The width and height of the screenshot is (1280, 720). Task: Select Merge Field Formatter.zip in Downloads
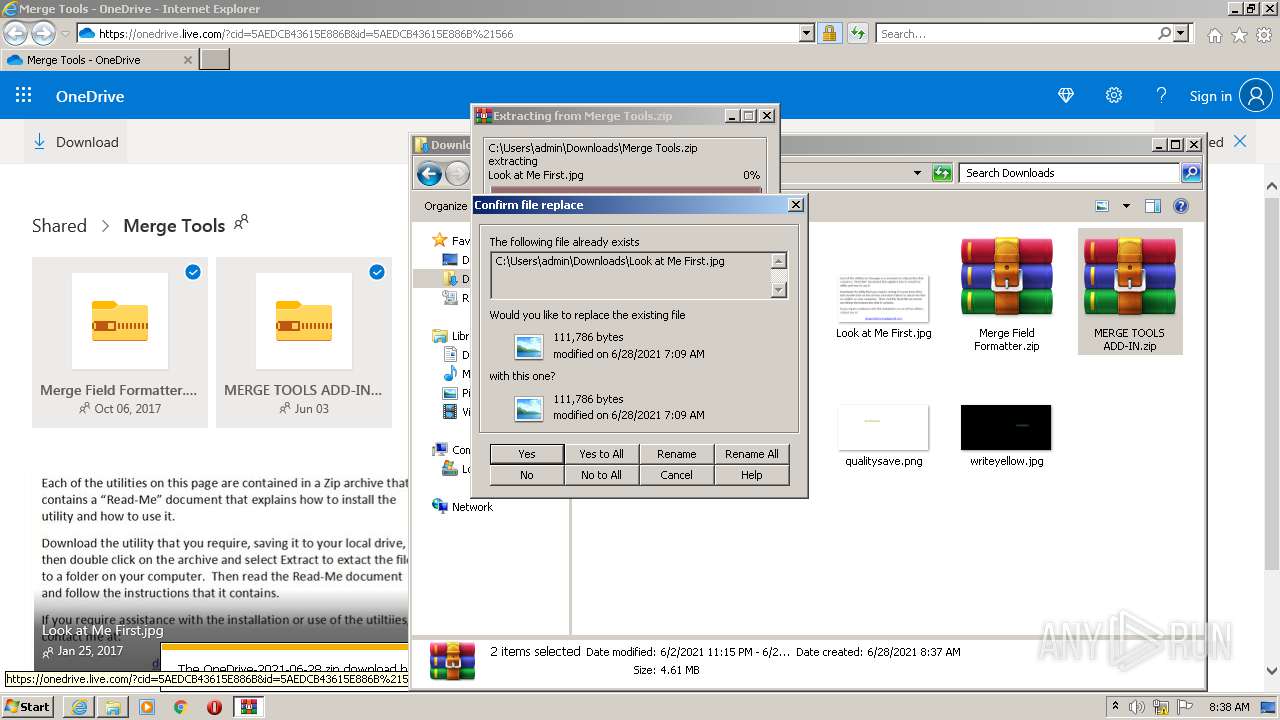(x=1006, y=294)
